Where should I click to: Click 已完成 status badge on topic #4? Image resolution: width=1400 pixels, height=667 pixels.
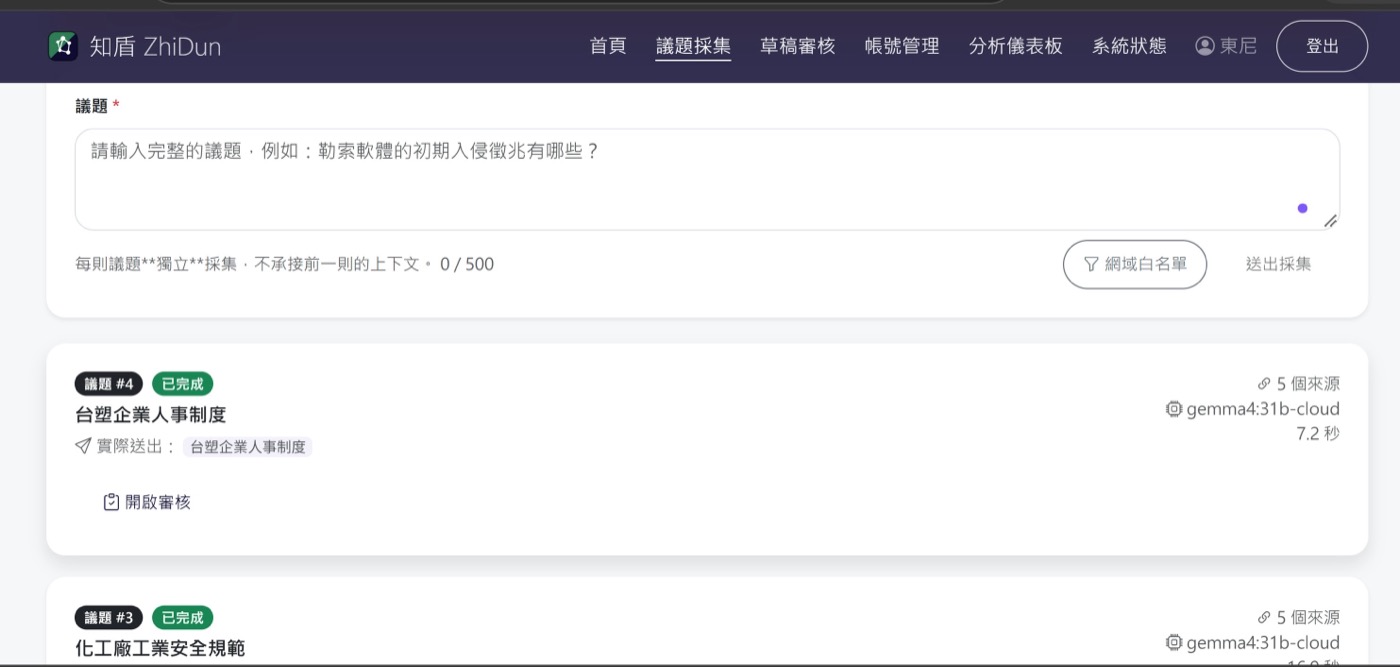[x=182, y=384]
